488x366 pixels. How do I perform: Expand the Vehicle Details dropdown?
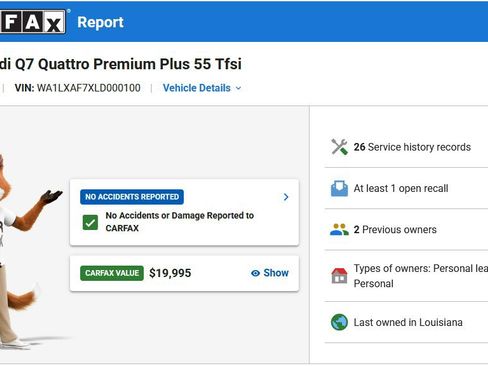click(x=202, y=88)
